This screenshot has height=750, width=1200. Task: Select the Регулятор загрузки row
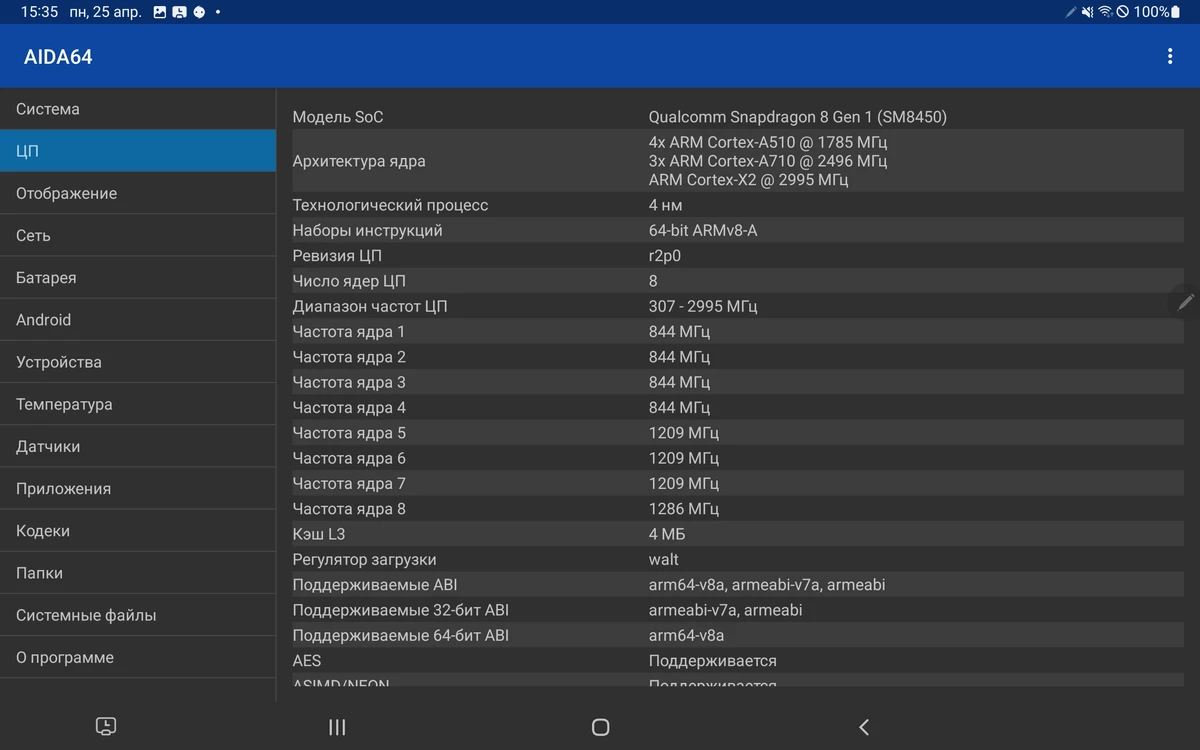pyautogui.click(x=738, y=560)
